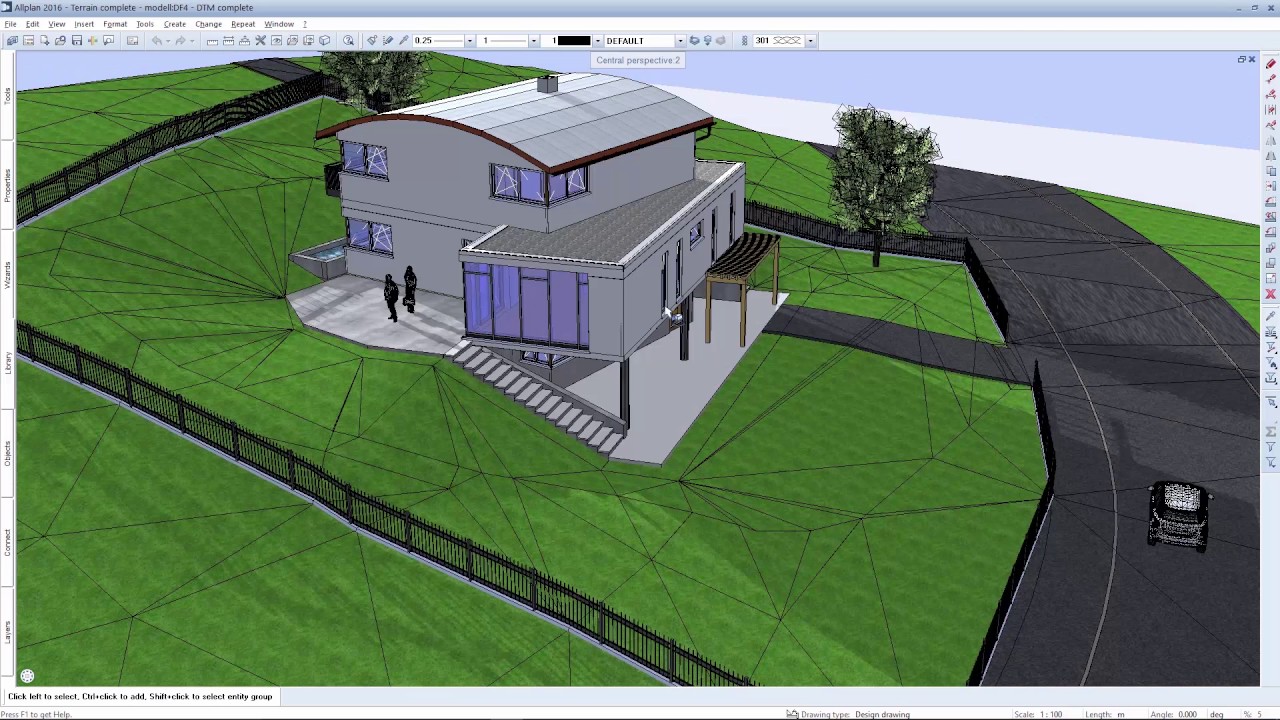Select the measure tool with ruler icon

(x=212, y=41)
